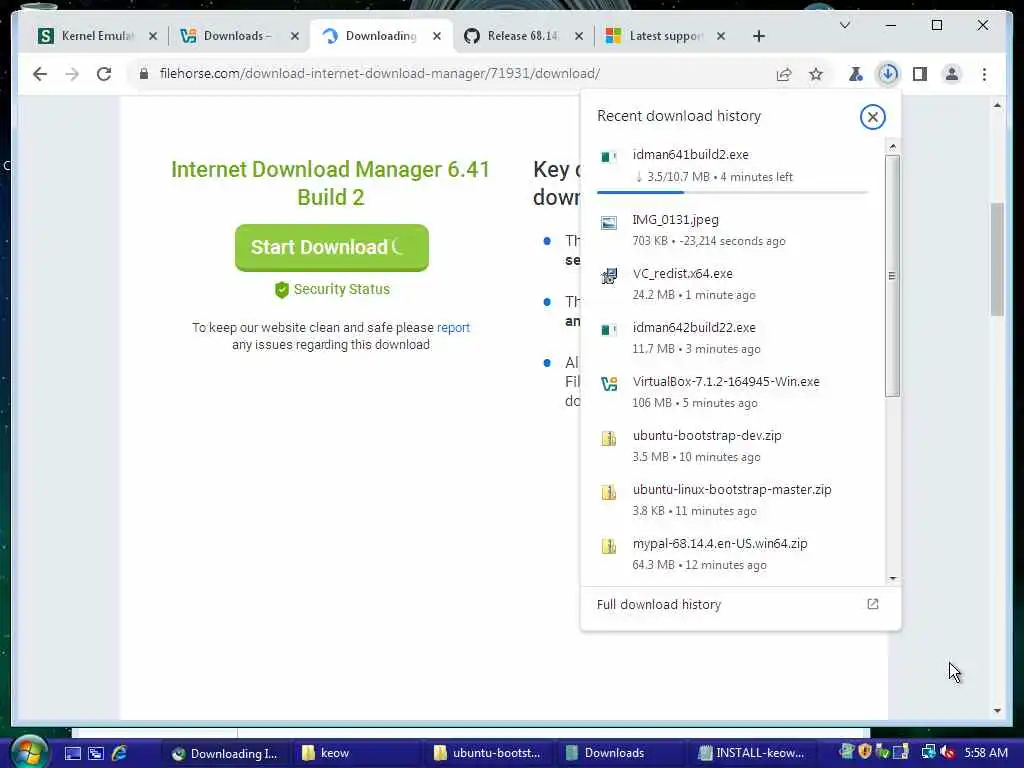Click the VC_redist.x64.exe installer icon
The height and width of the screenshot is (768, 1024).
point(609,276)
